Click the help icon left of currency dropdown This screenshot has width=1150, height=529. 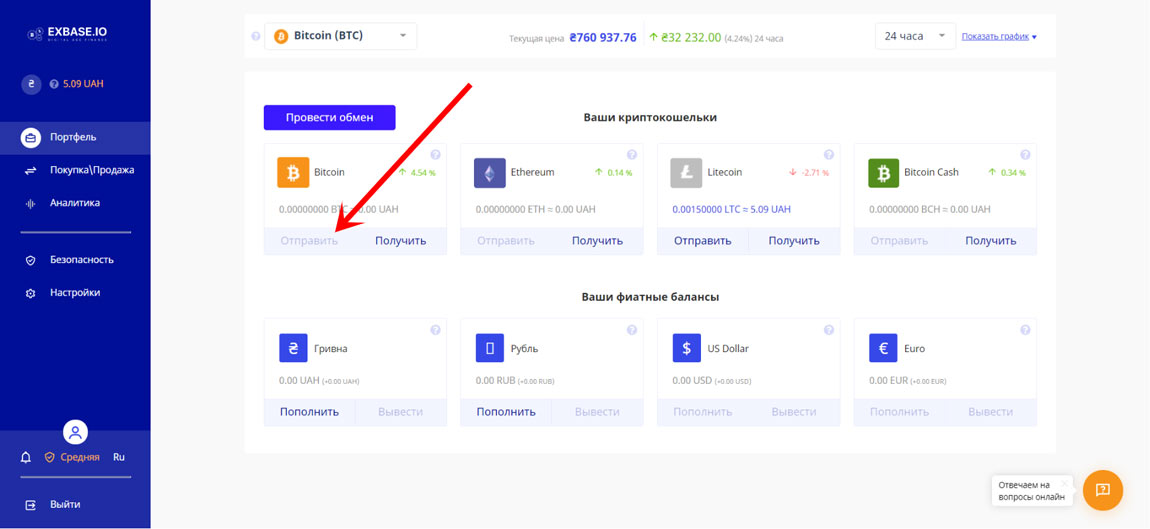point(255,36)
